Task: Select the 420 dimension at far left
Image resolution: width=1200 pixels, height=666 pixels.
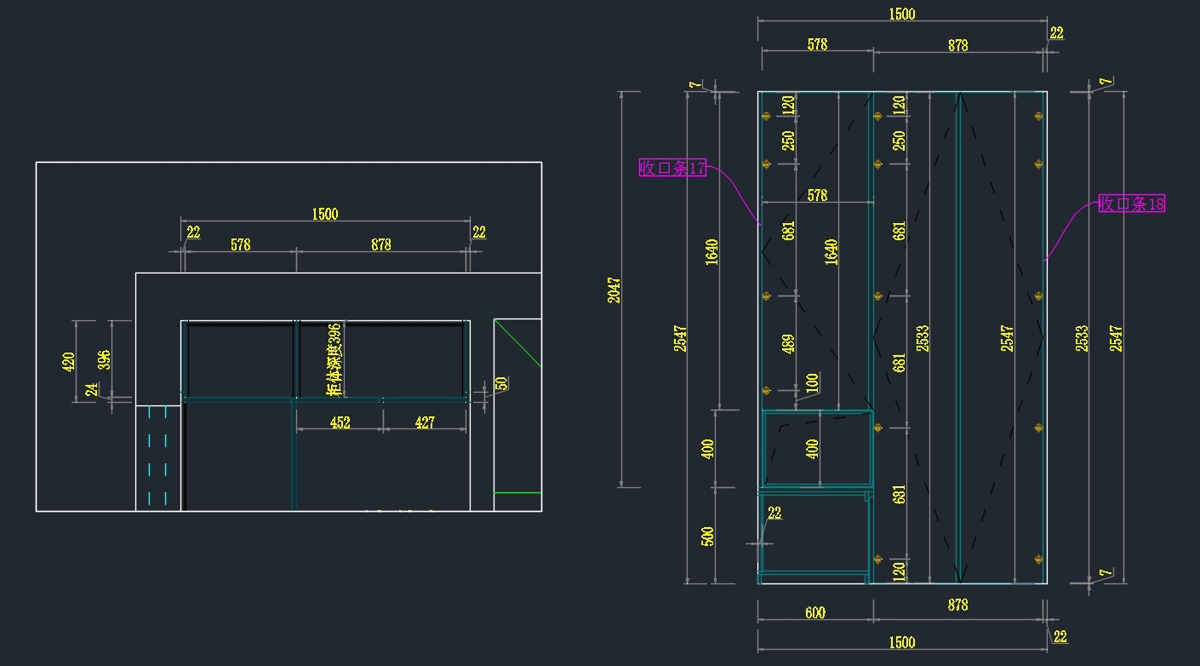Action: point(68,361)
